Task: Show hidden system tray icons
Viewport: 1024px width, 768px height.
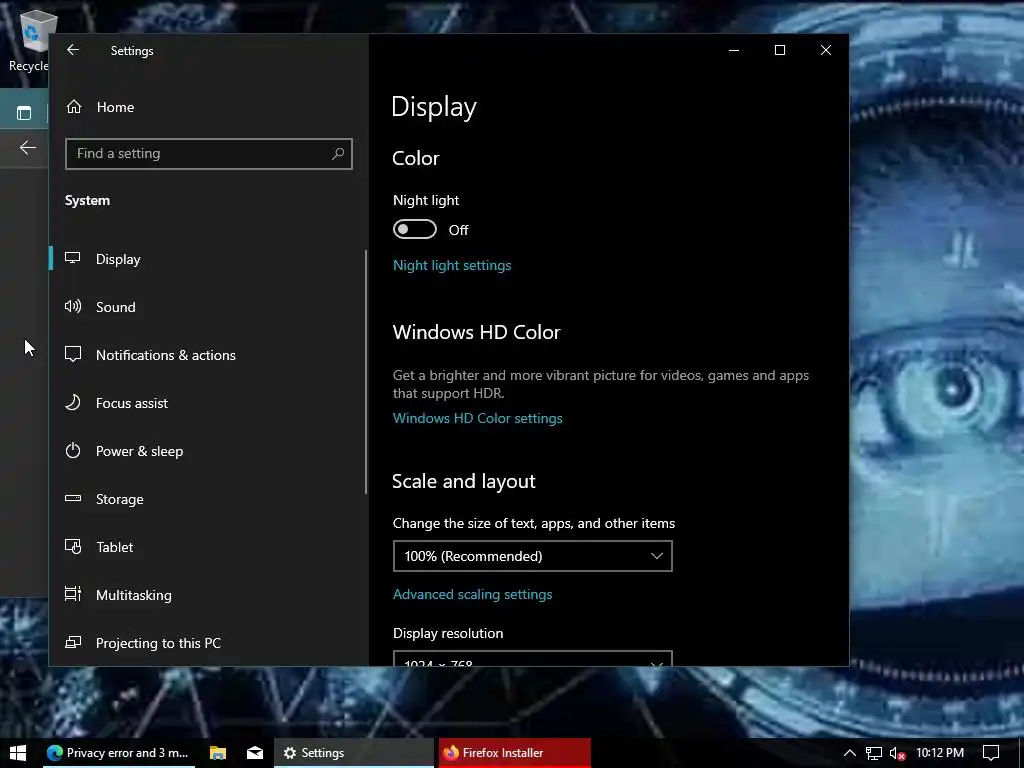Action: (849, 752)
